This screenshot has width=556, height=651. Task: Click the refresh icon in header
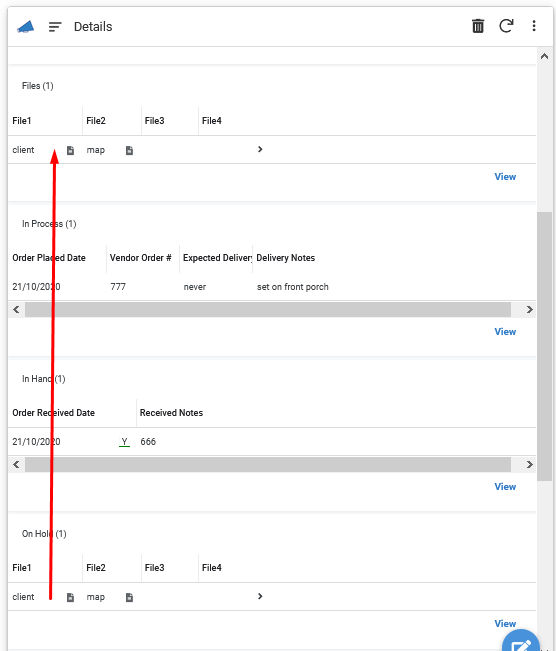point(506,26)
